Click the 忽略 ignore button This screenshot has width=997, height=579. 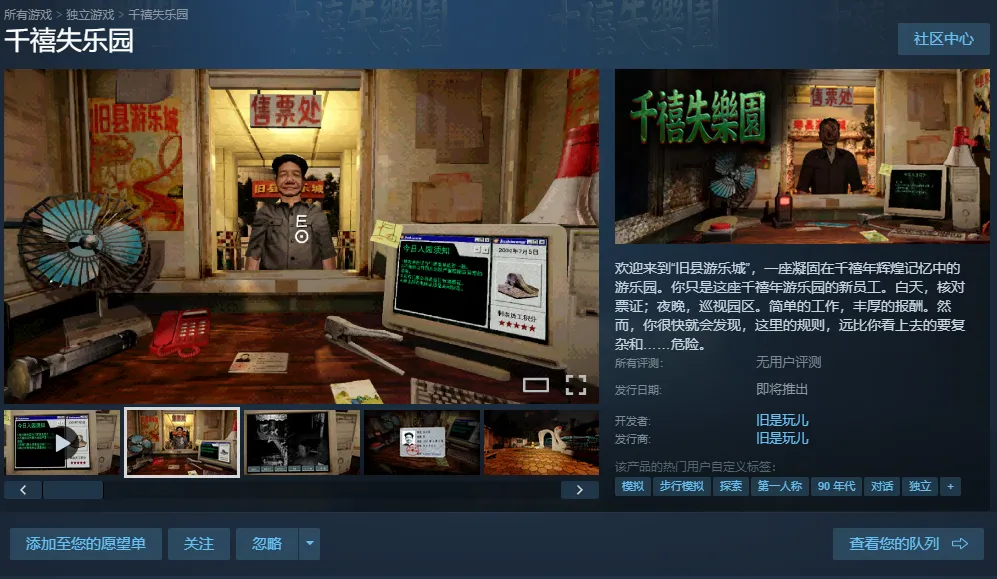tap(267, 544)
